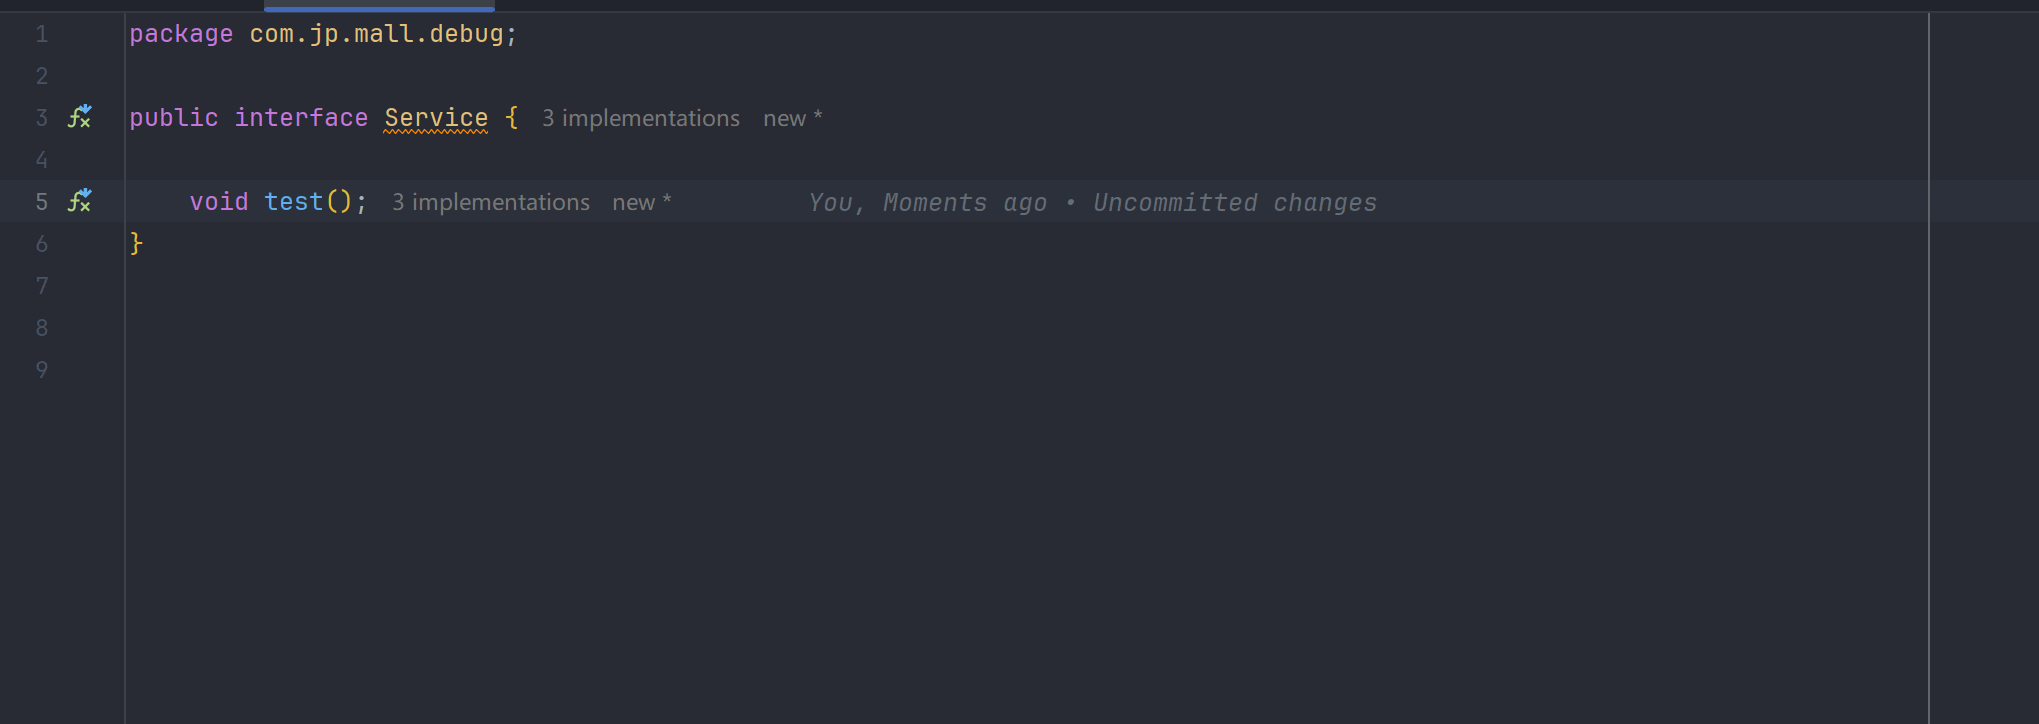Click the closing brace on line 6
2039x724 pixels.
coord(136,244)
